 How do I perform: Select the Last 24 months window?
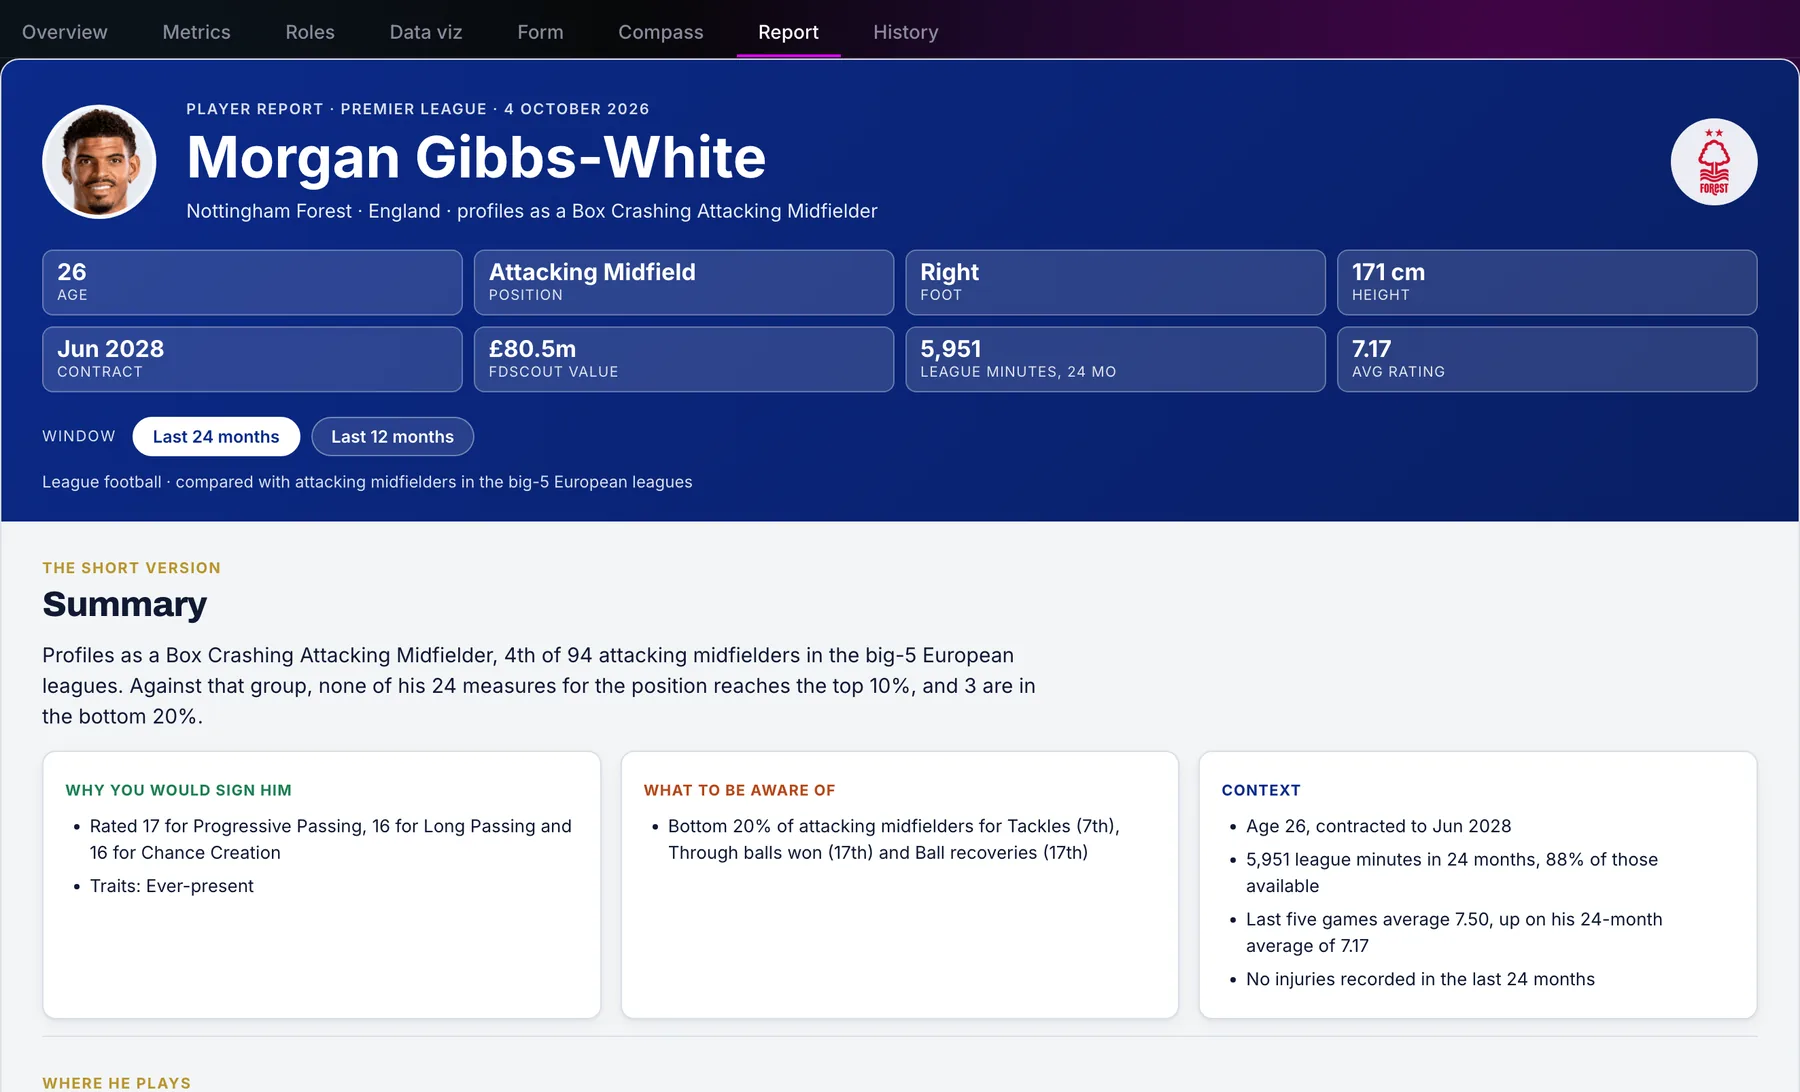(216, 437)
